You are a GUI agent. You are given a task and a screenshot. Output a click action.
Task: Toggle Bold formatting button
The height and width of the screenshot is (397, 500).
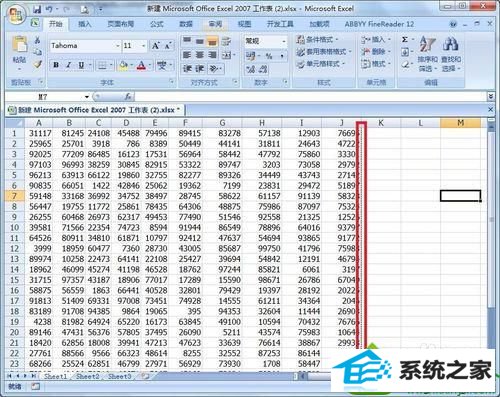tap(56, 65)
